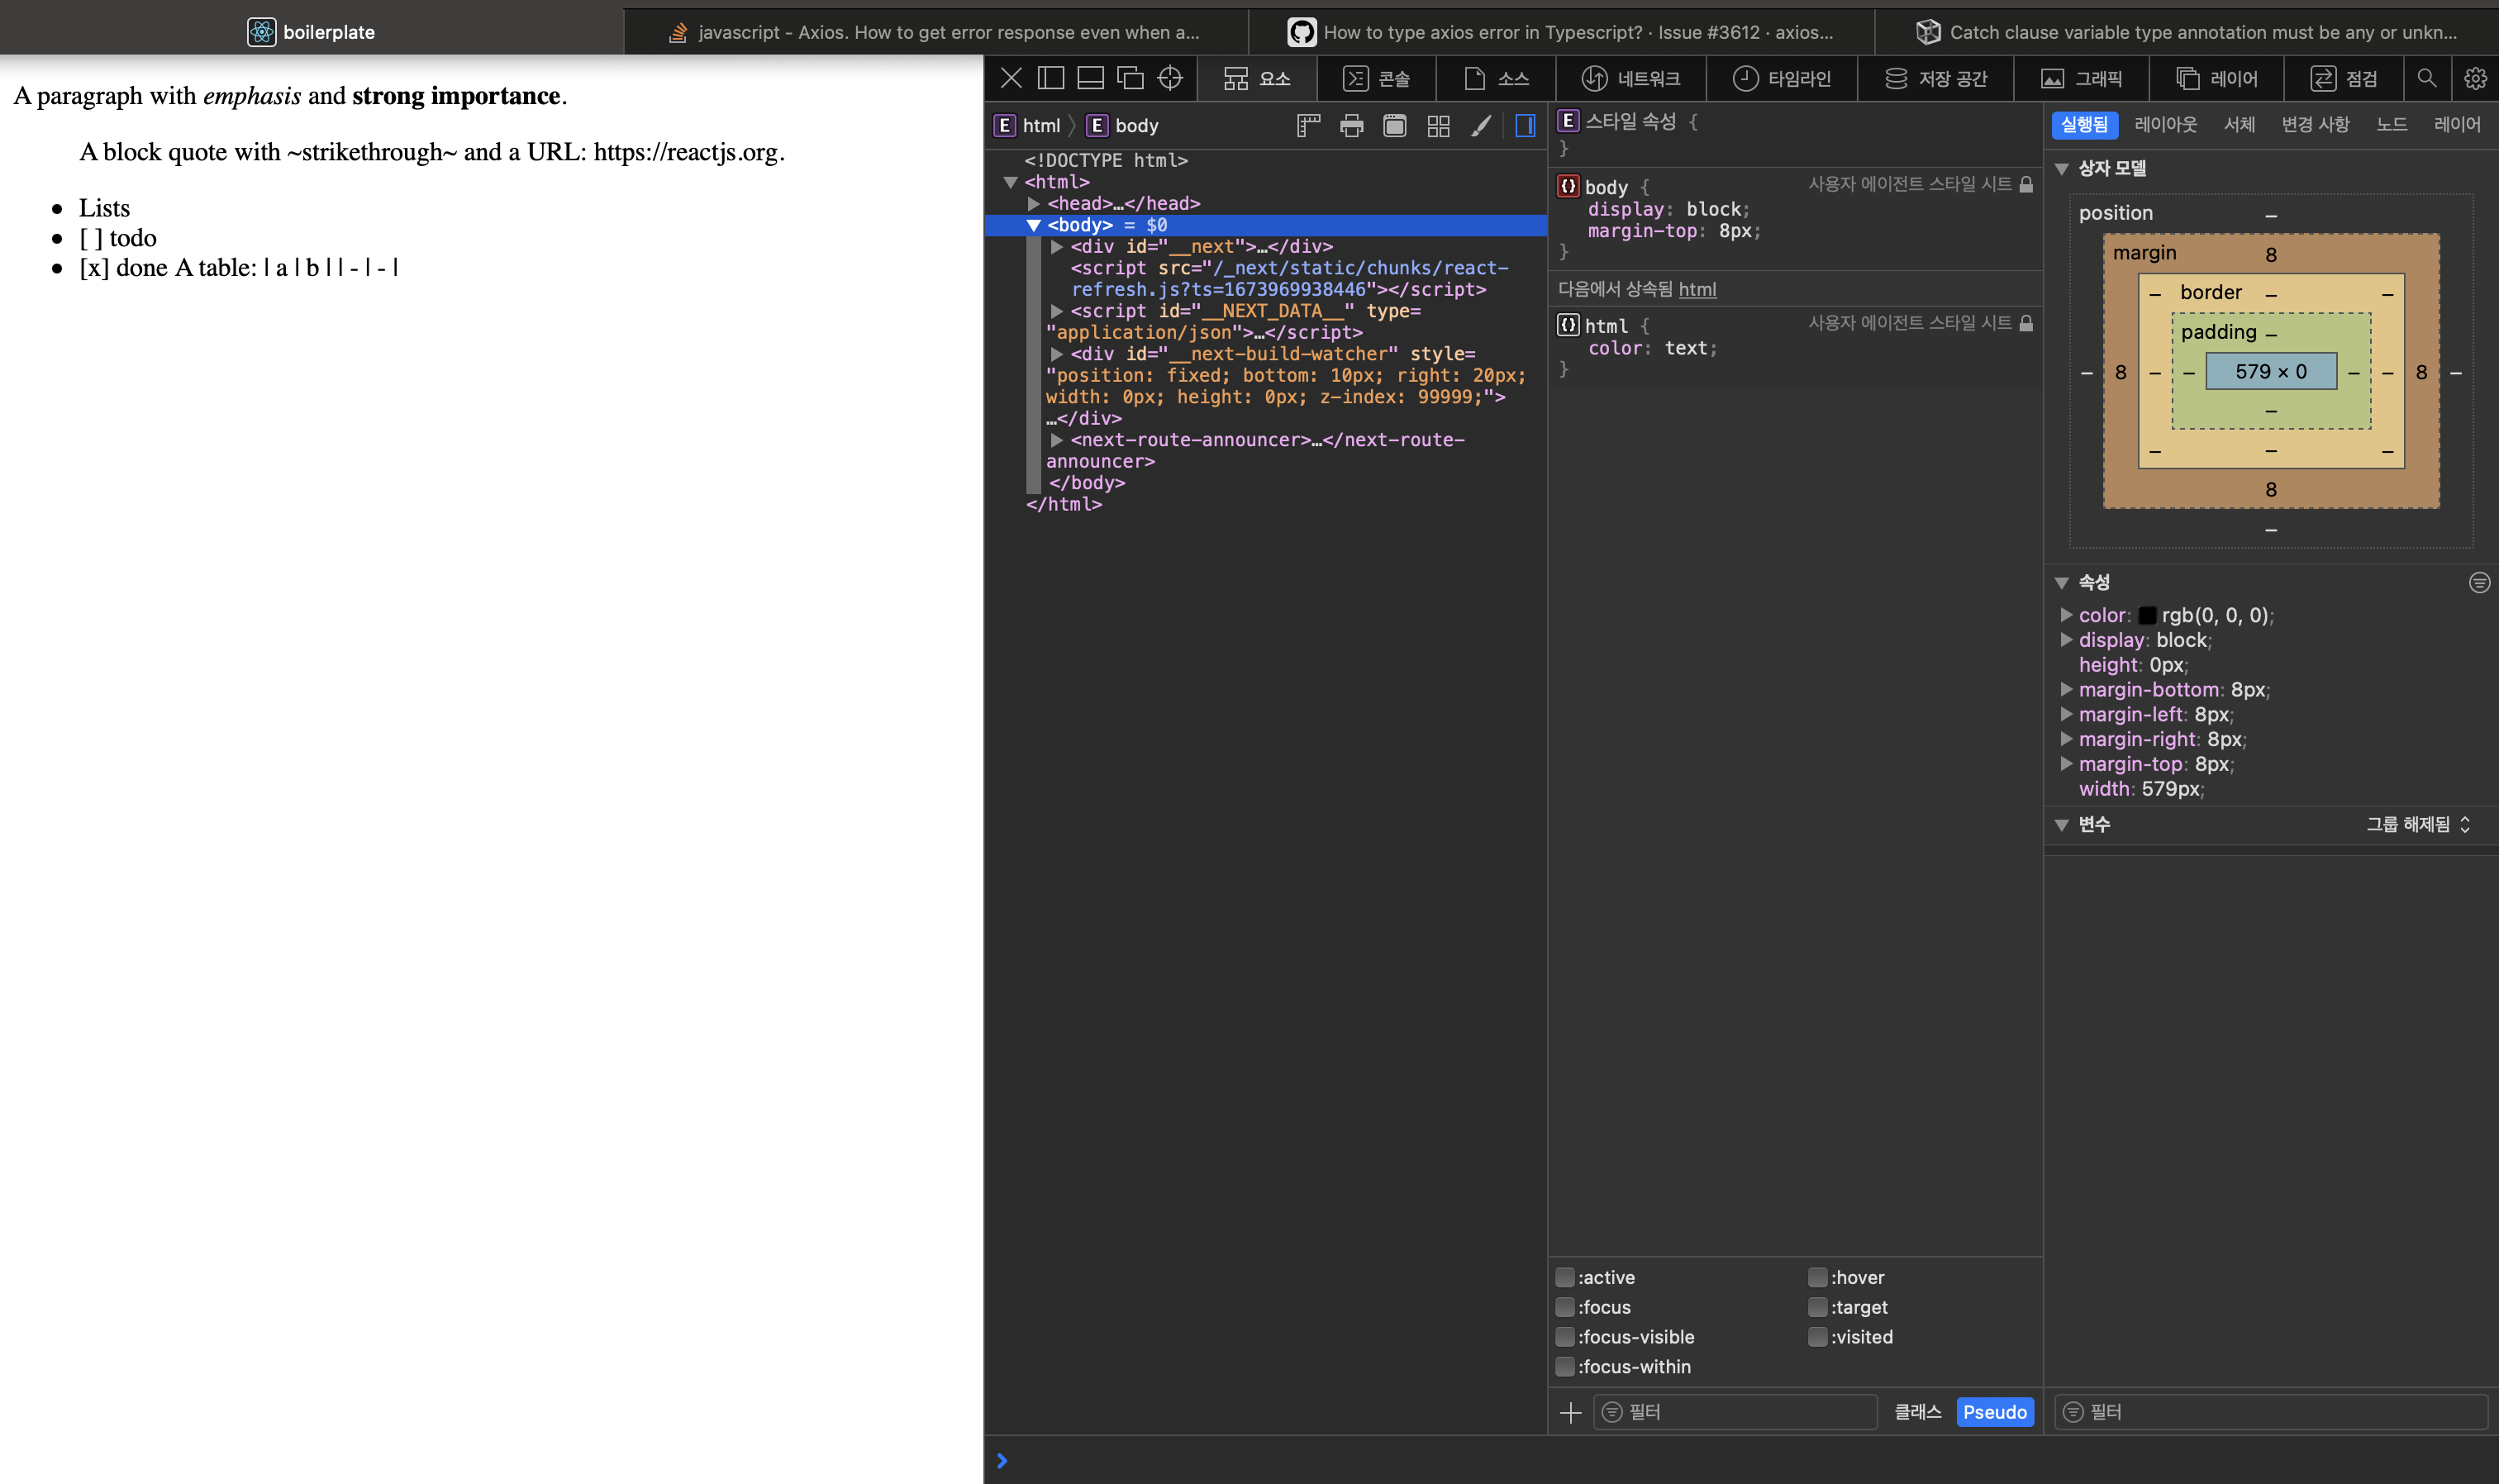
Task: Click the appearance toggle icon in DOM toolbar
Action: 1395,125
